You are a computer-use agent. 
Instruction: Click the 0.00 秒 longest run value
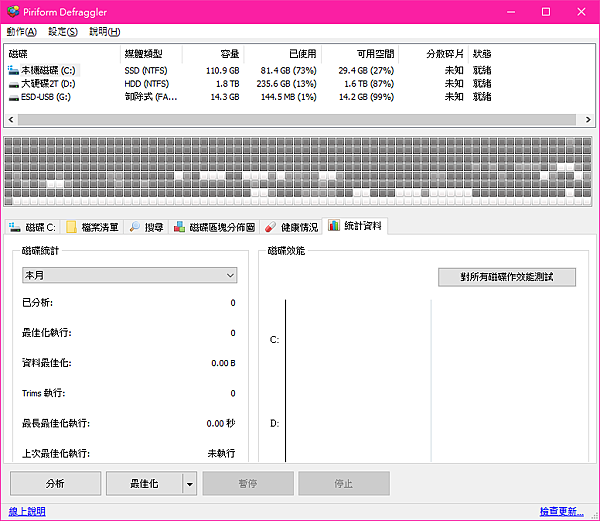[x=221, y=423]
